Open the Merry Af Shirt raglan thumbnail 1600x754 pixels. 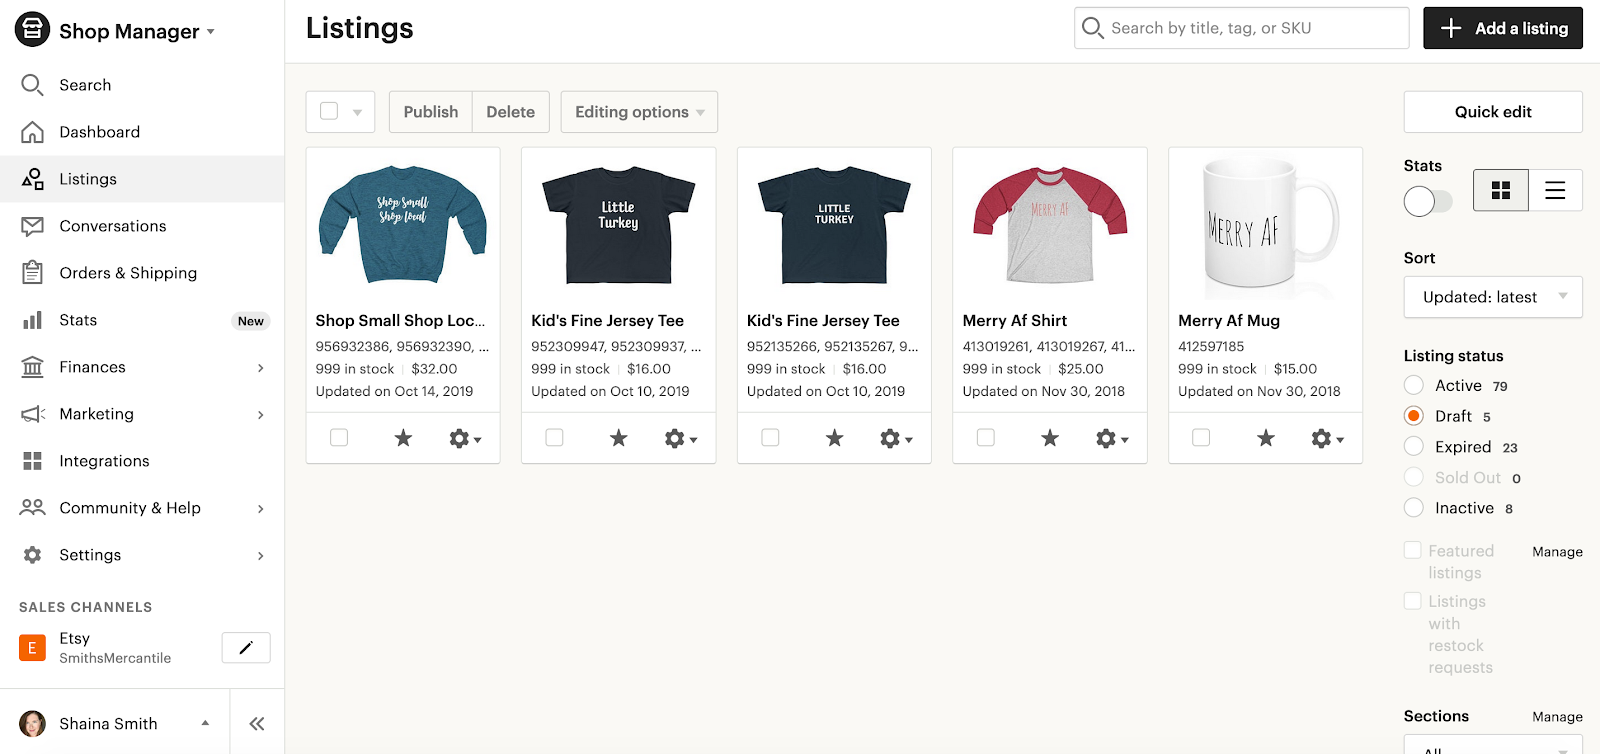[x=1050, y=226]
